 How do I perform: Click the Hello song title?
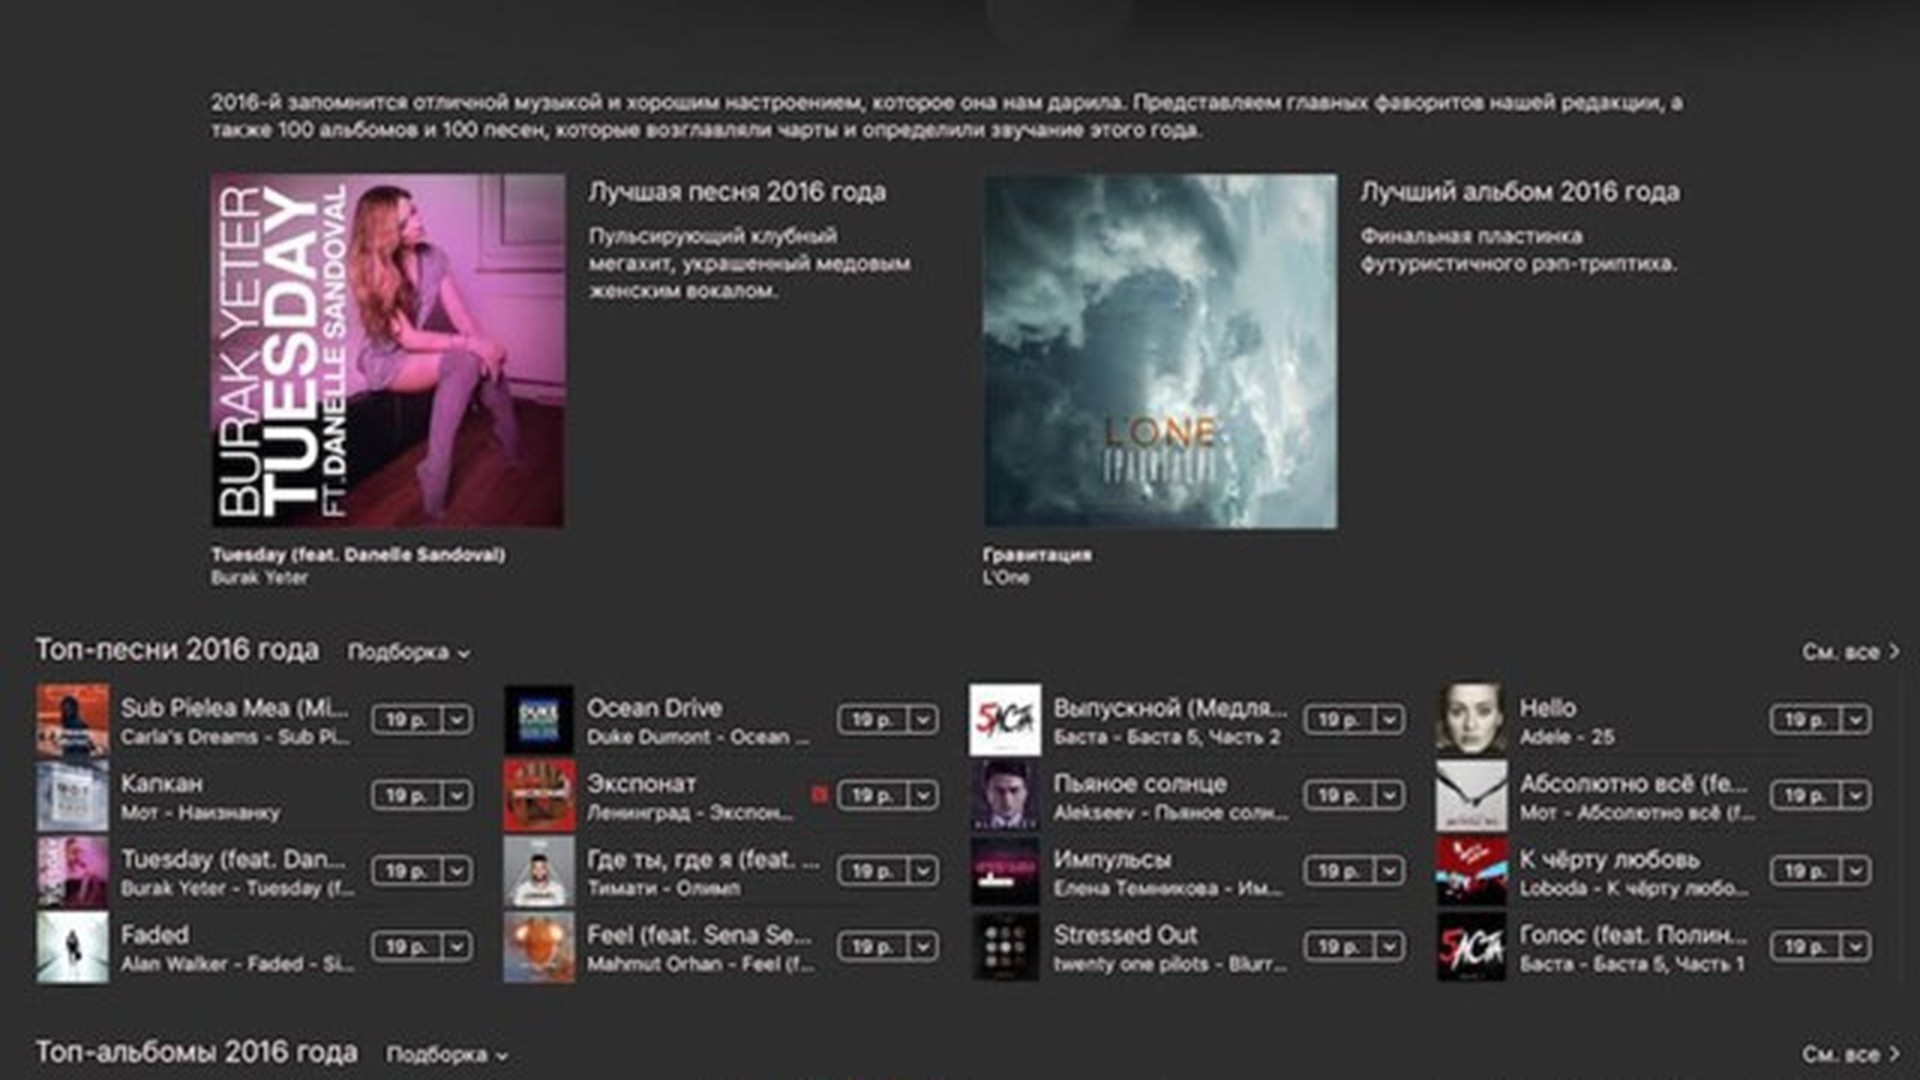point(1548,708)
